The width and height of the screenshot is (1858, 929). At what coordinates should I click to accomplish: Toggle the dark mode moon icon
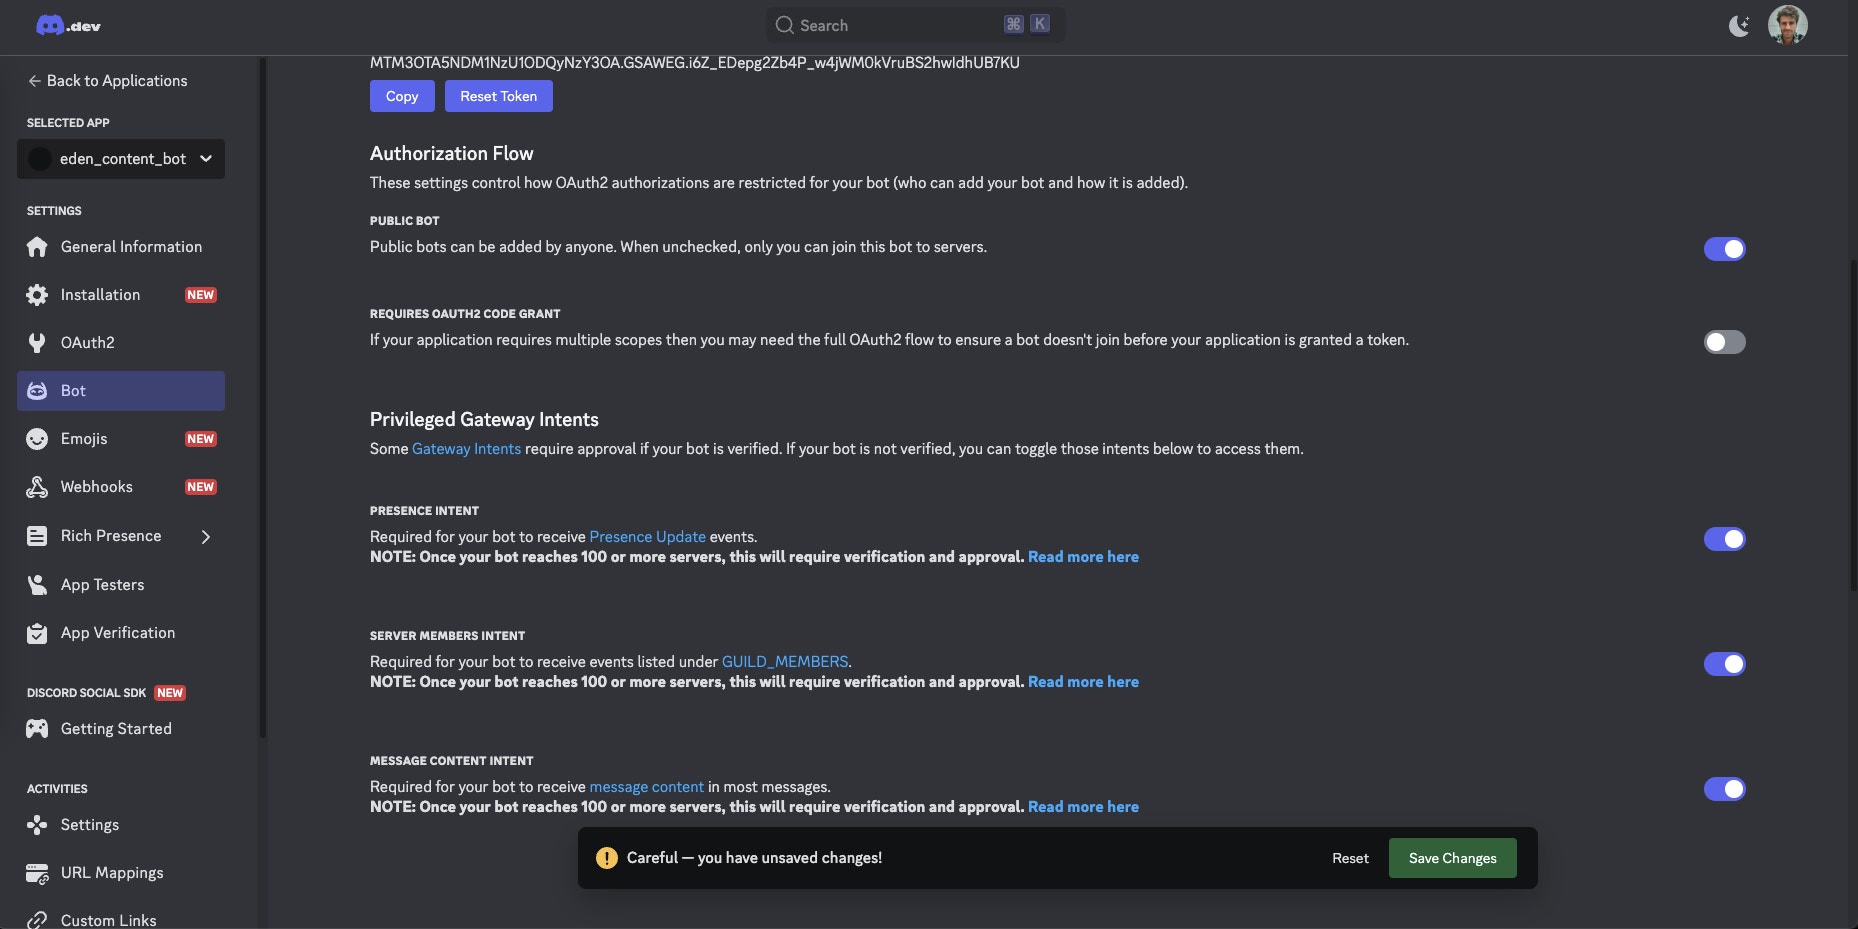(x=1739, y=26)
